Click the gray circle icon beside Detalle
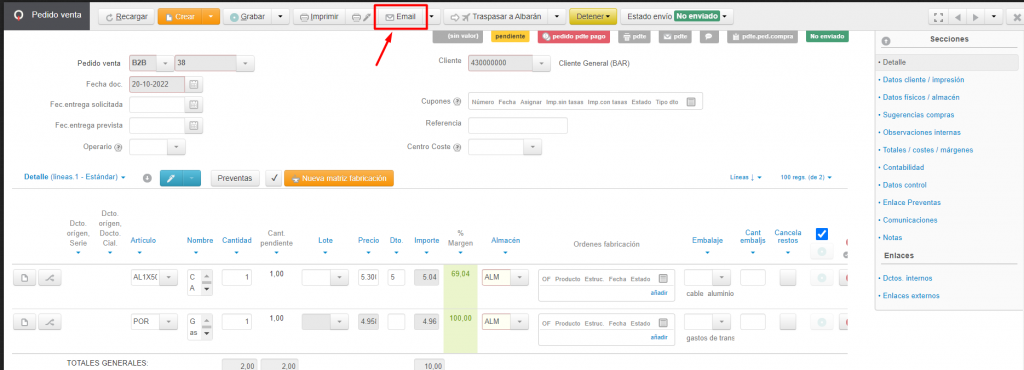1024x370 pixels. point(147,177)
